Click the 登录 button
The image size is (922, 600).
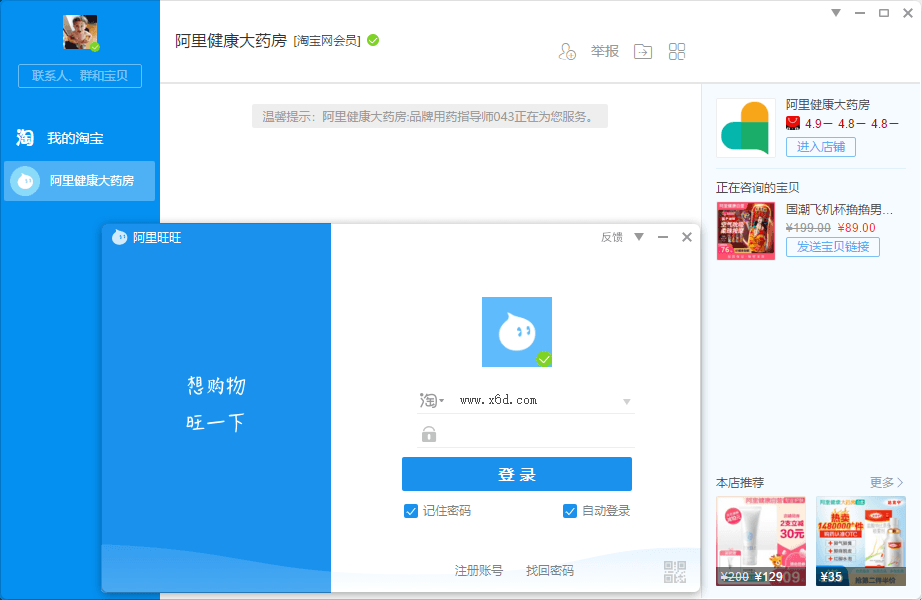point(517,473)
